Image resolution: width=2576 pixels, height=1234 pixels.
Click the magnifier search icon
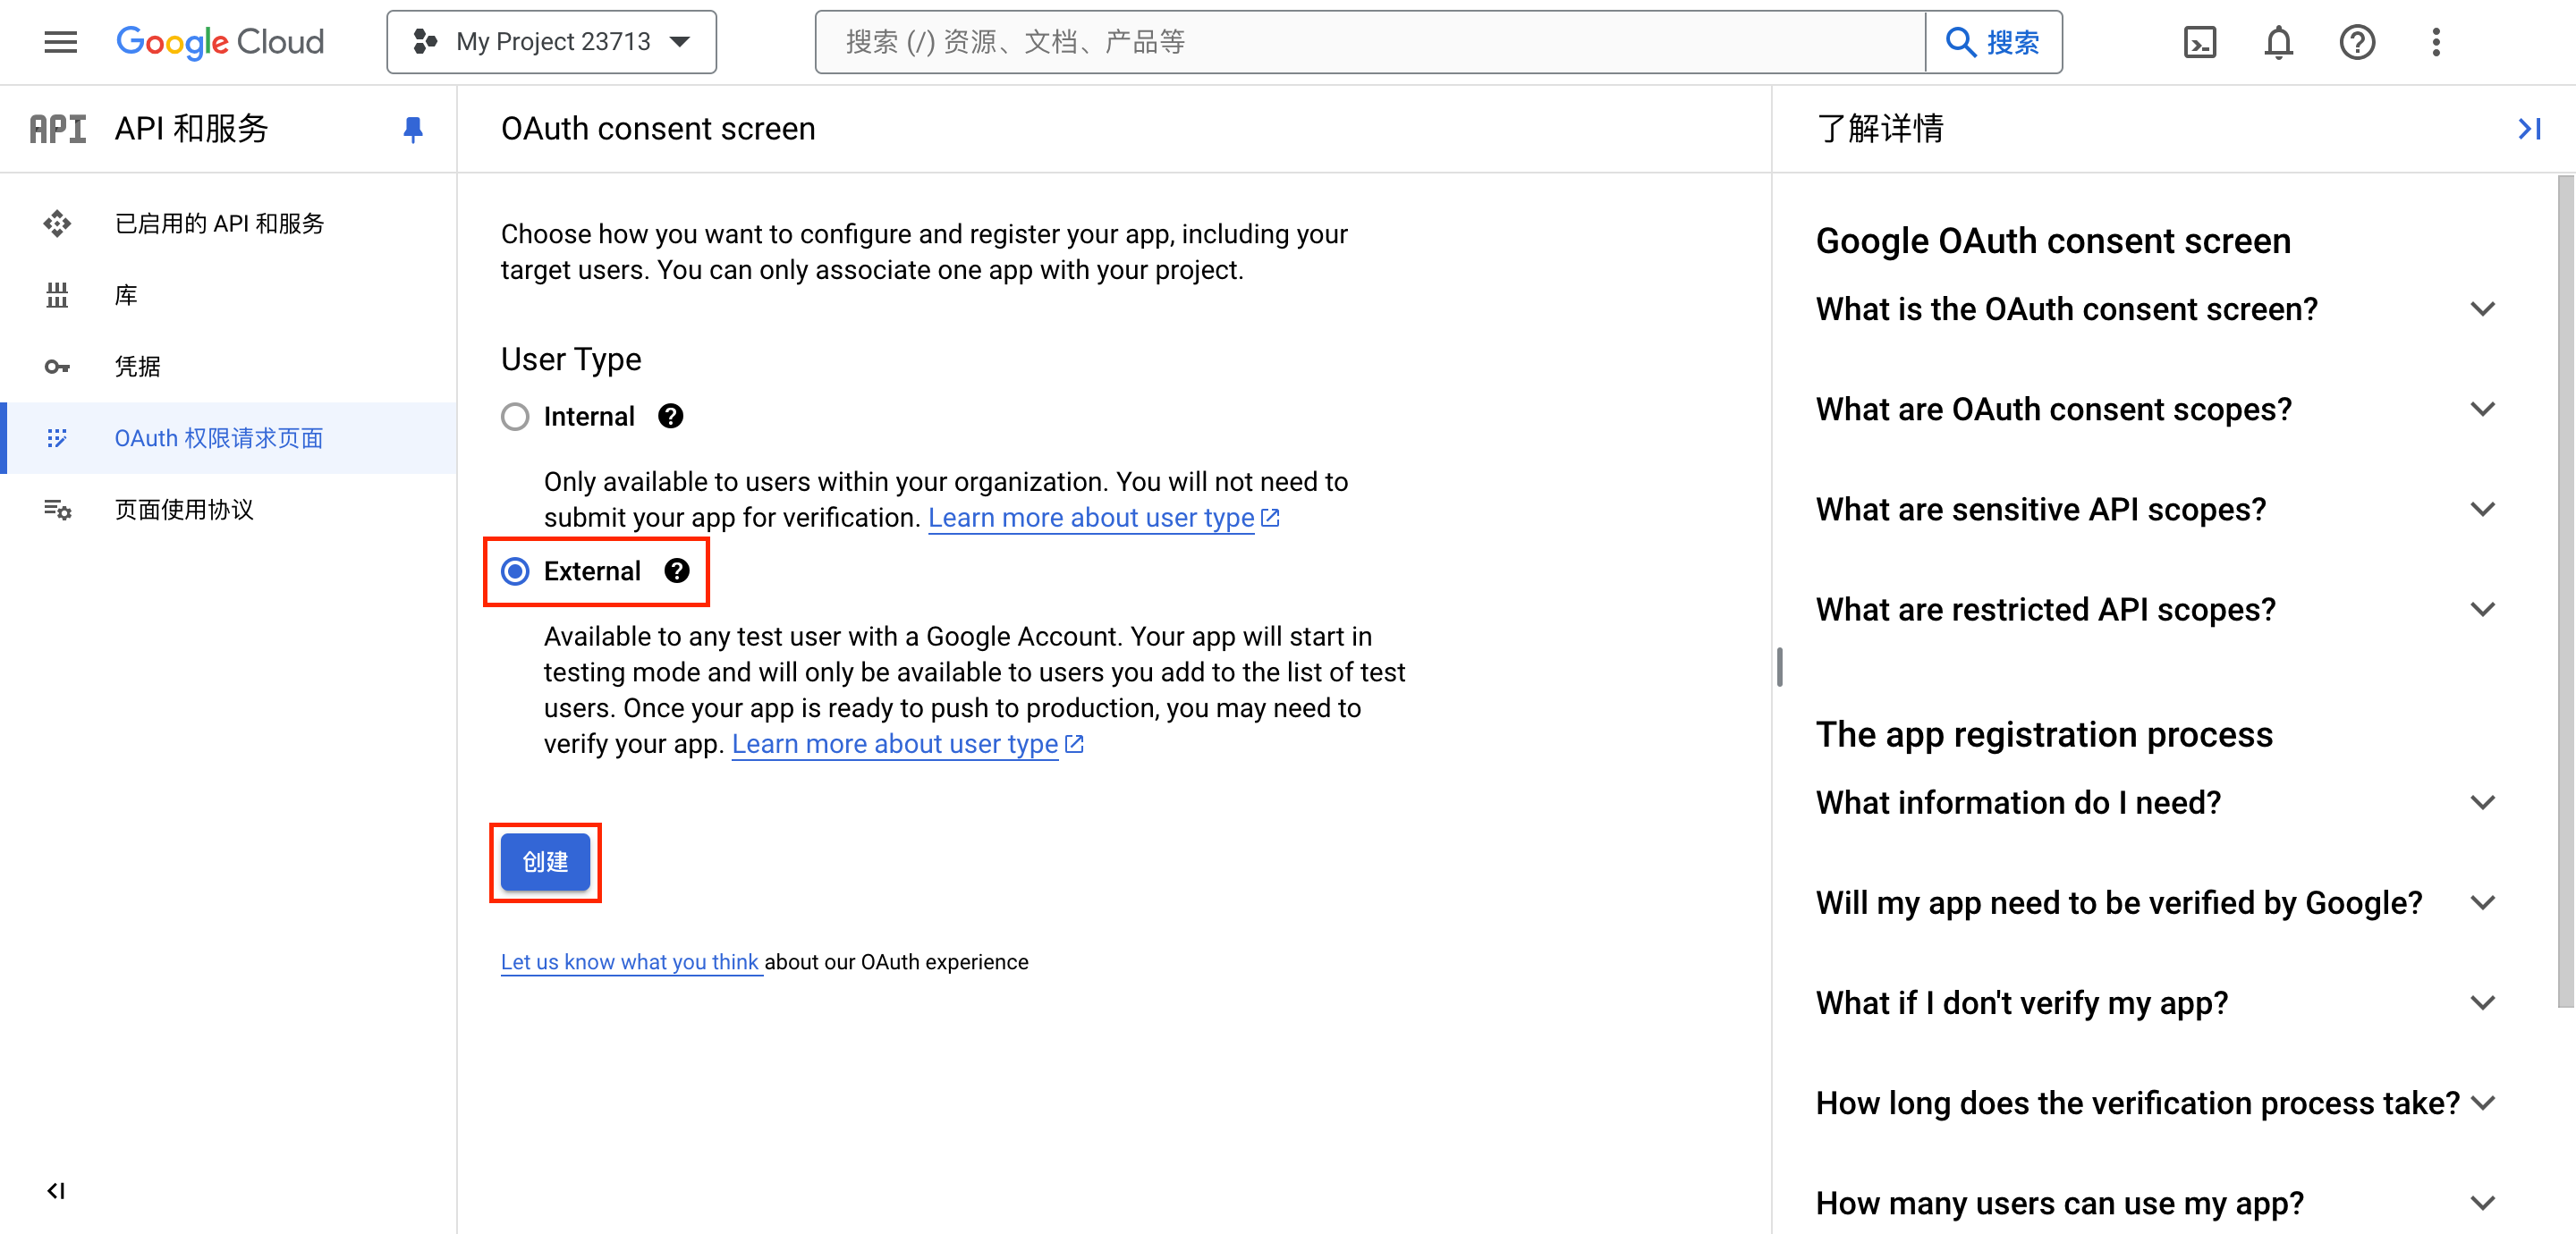(x=1960, y=42)
